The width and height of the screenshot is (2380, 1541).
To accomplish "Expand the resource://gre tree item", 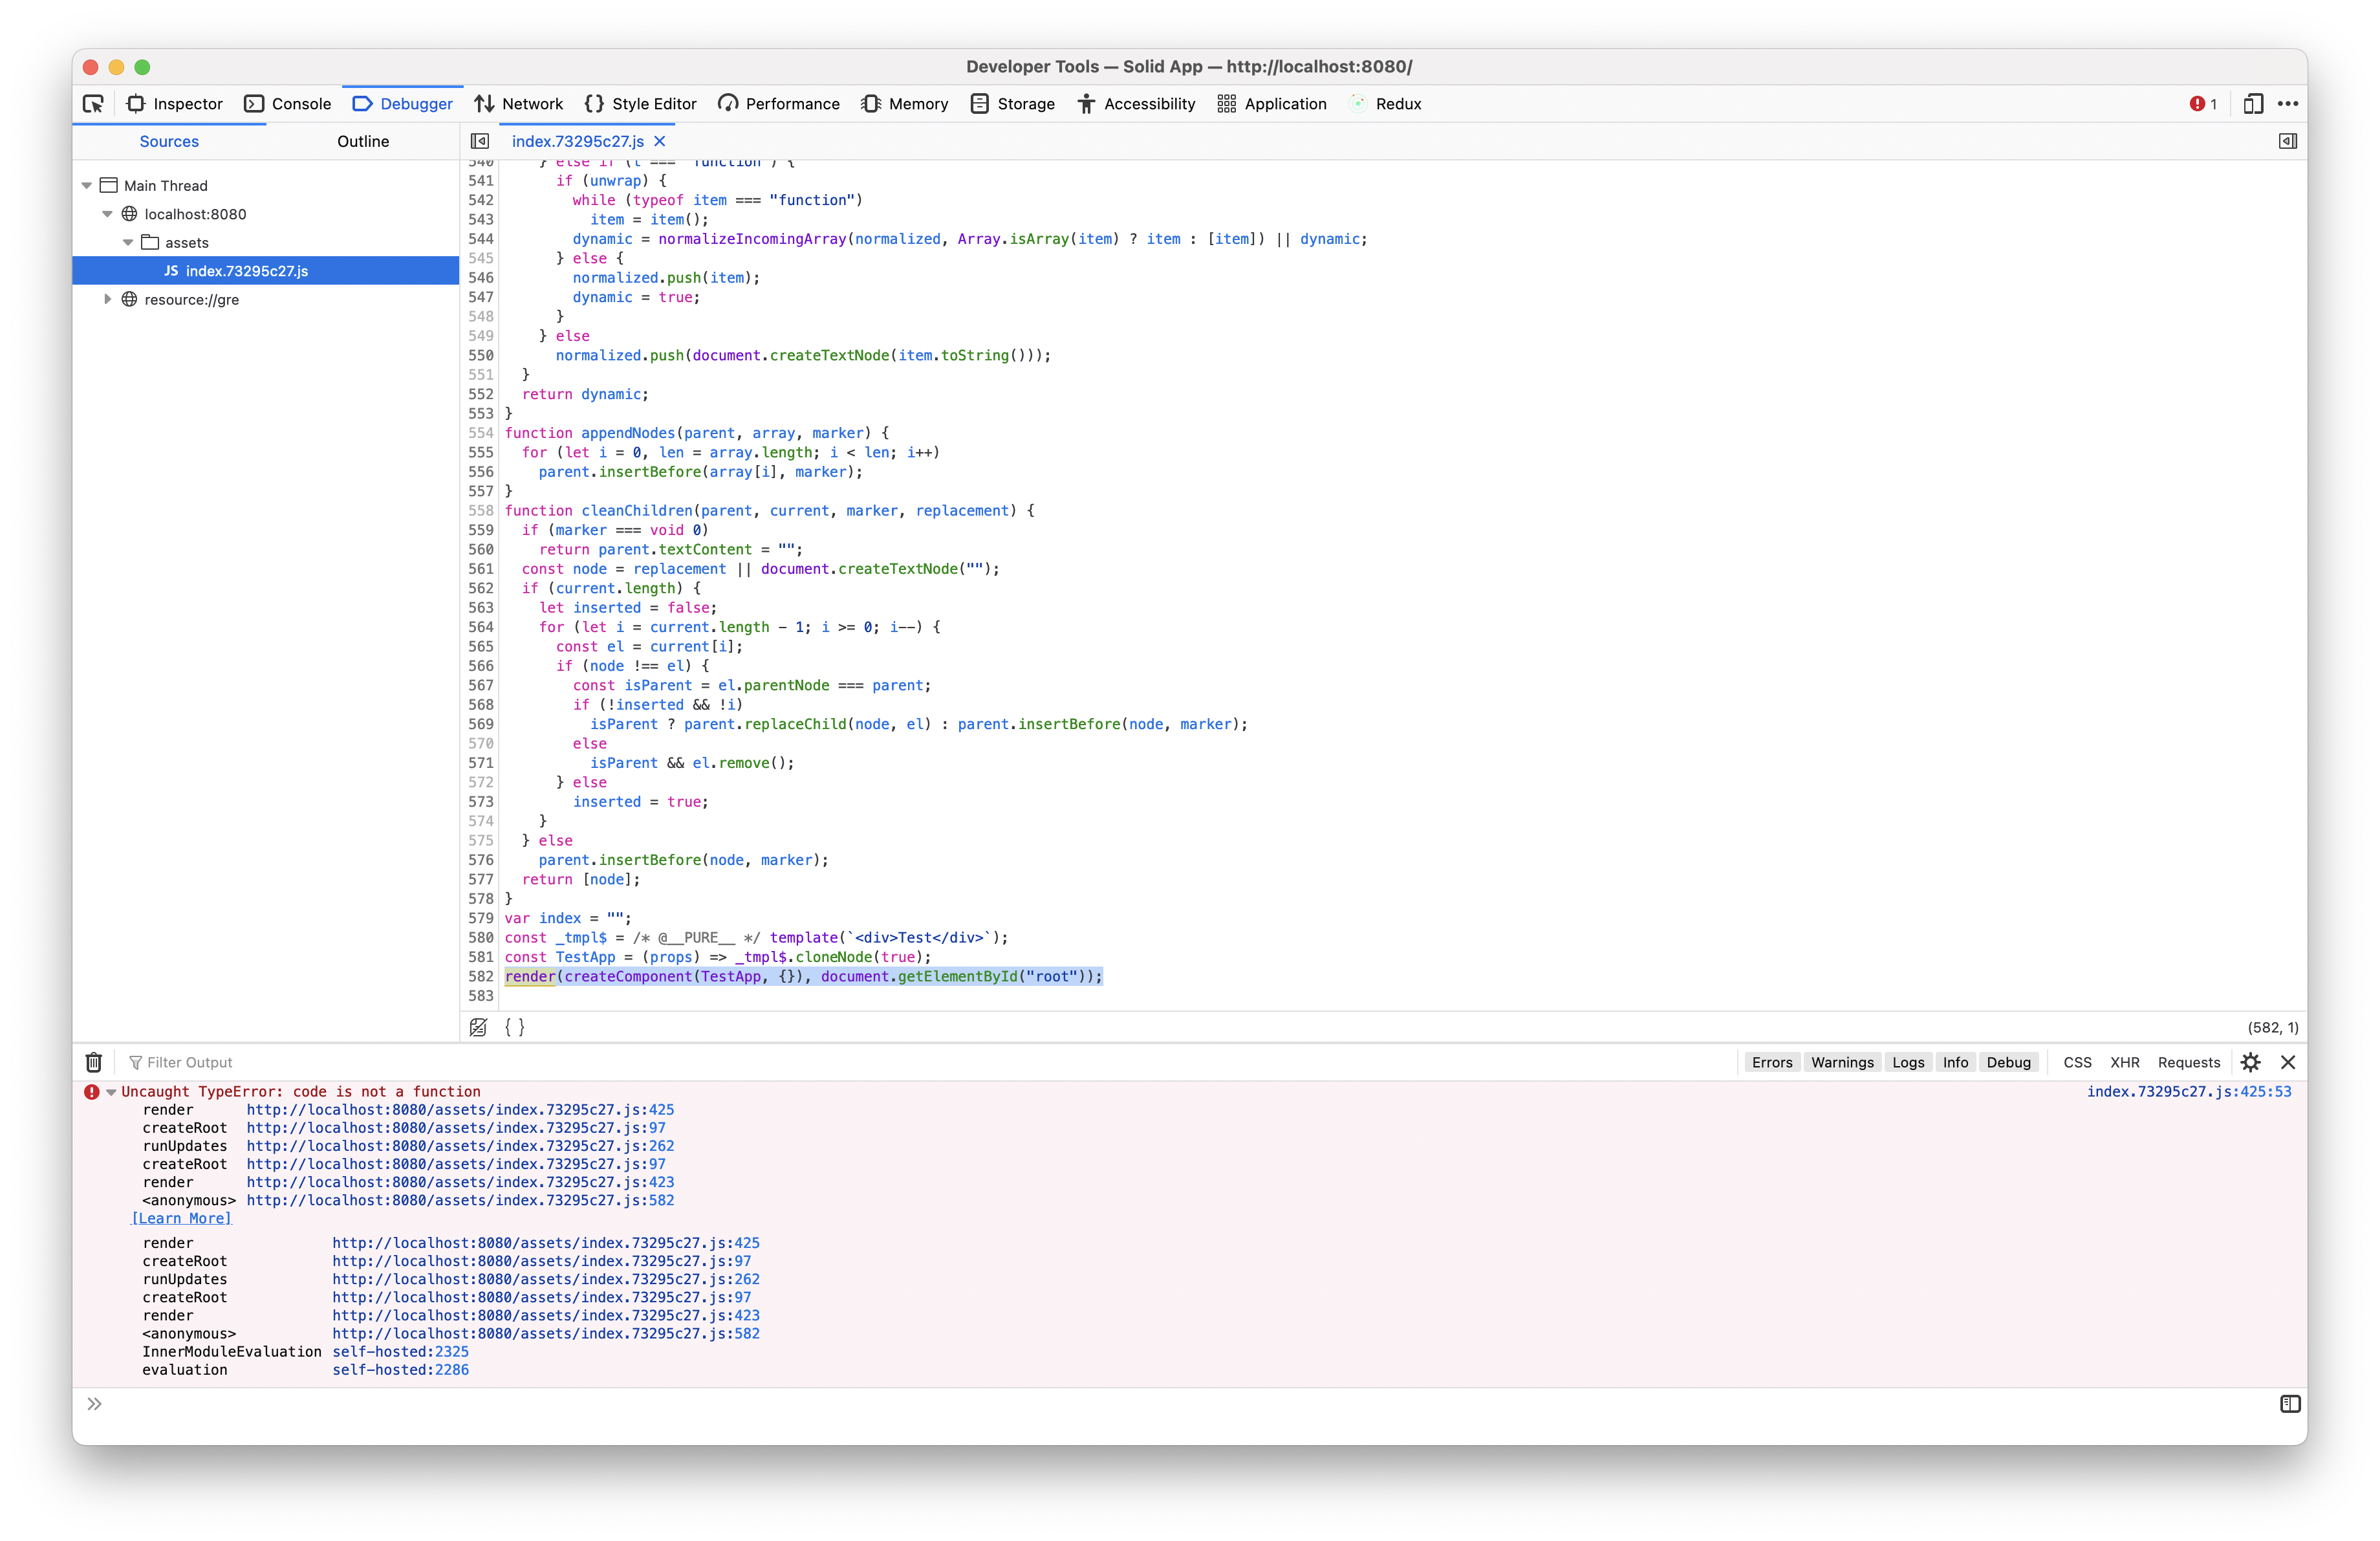I will tap(108, 299).
